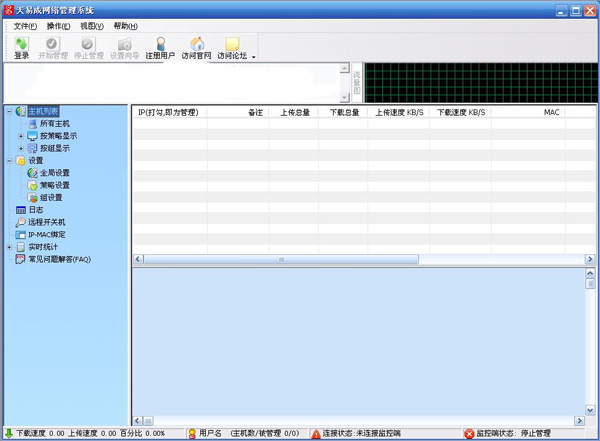The height and width of the screenshot is (441, 600).
Task: Click the FAQ book icon
Action: (20, 259)
